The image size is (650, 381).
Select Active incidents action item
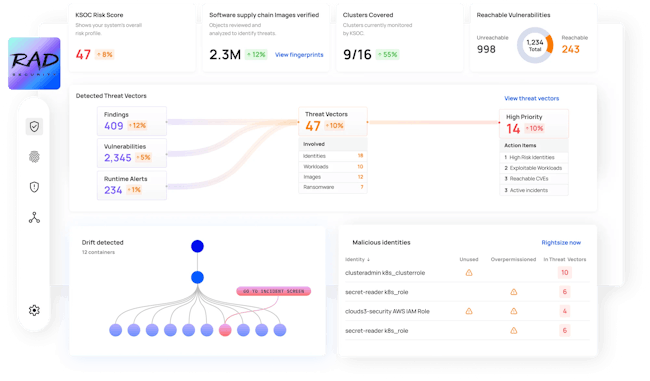coord(534,190)
